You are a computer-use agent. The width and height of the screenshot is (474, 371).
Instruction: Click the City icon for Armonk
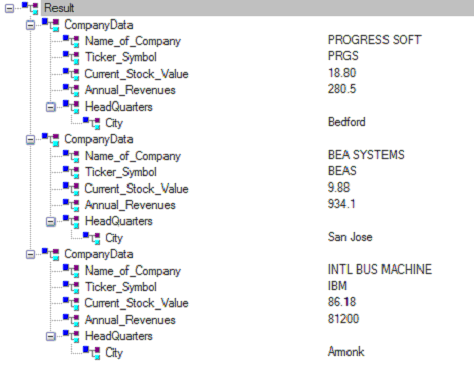click(92, 353)
